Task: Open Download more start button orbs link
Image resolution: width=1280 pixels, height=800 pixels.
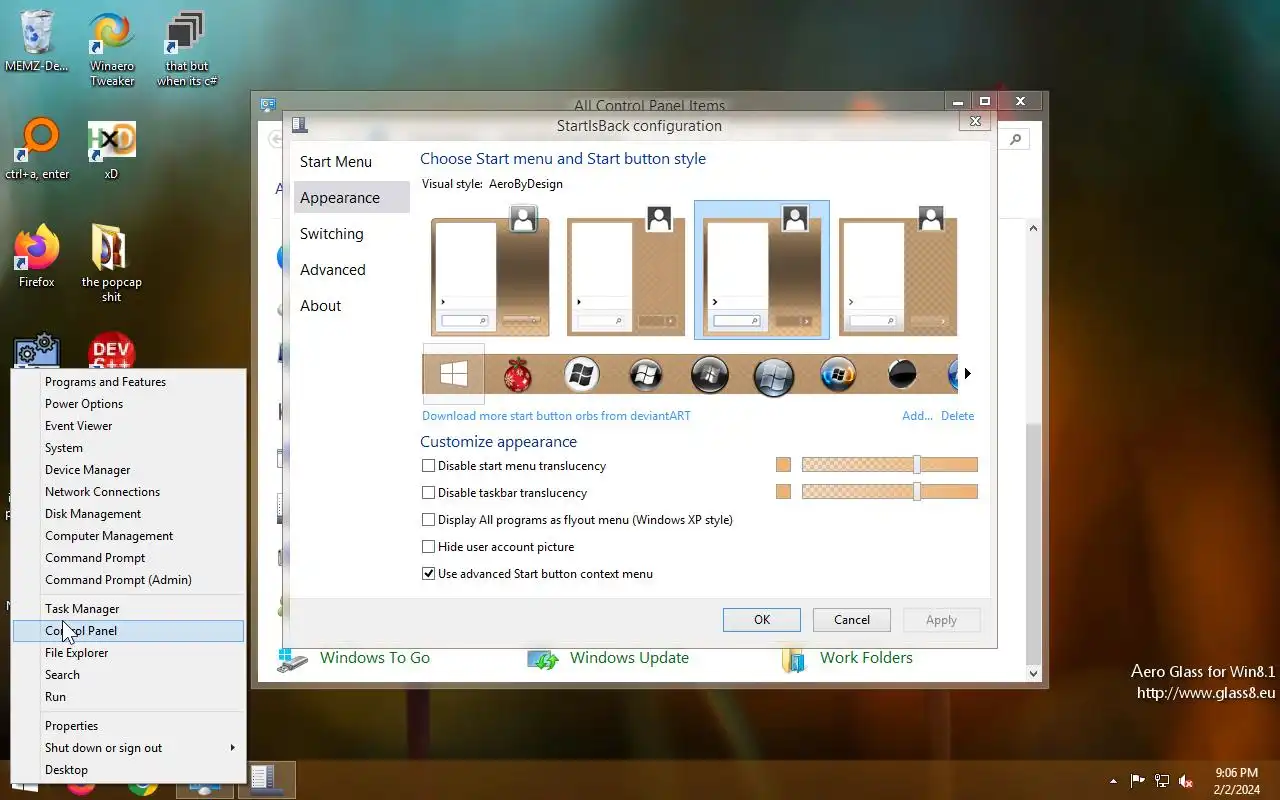Action: coord(556,416)
